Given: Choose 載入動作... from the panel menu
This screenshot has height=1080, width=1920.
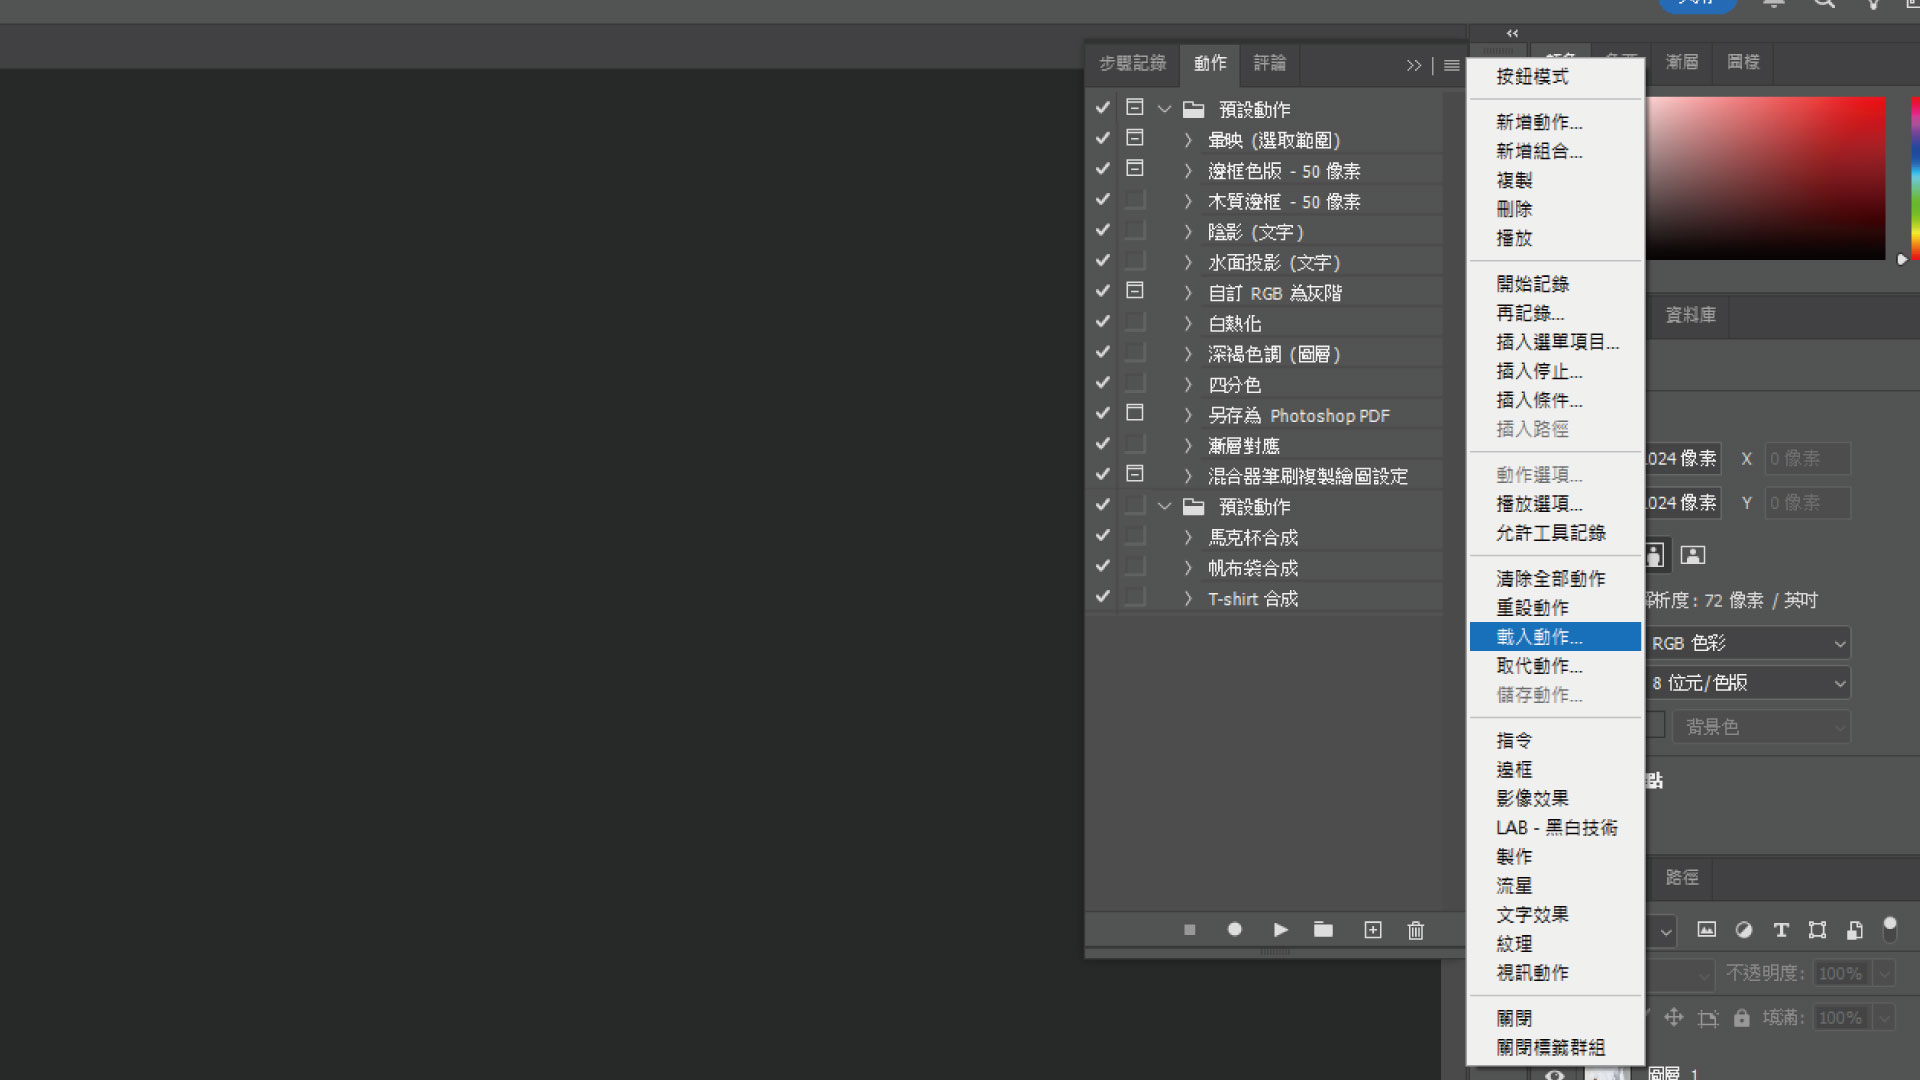Looking at the screenshot, I should pos(1555,637).
